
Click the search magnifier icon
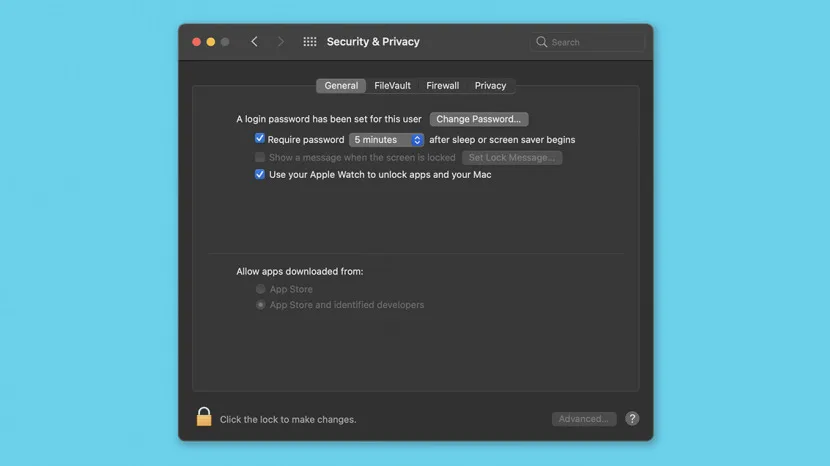(541, 42)
